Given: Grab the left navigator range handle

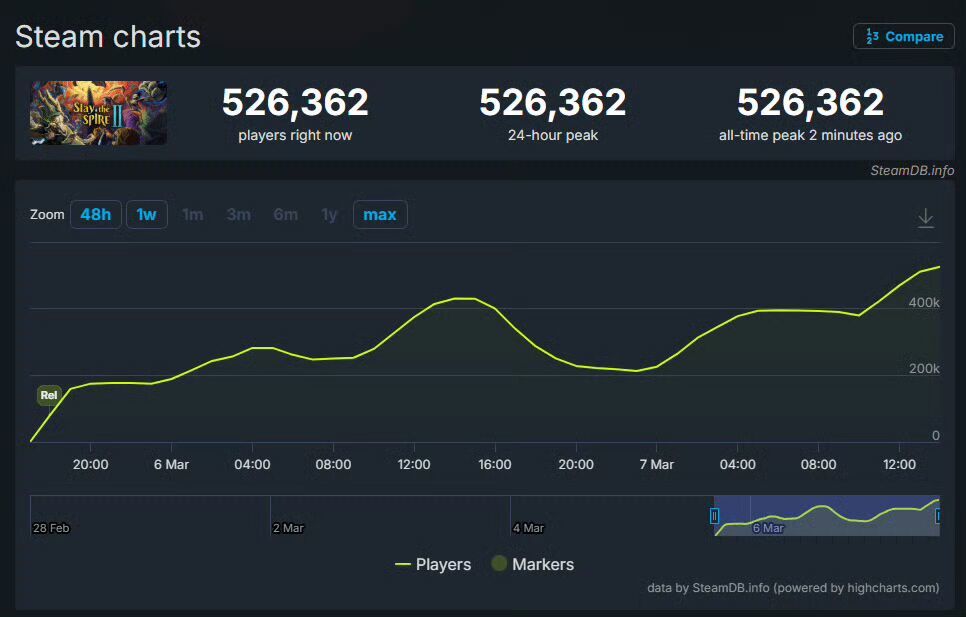Looking at the screenshot, I should (x=714, y=515).
